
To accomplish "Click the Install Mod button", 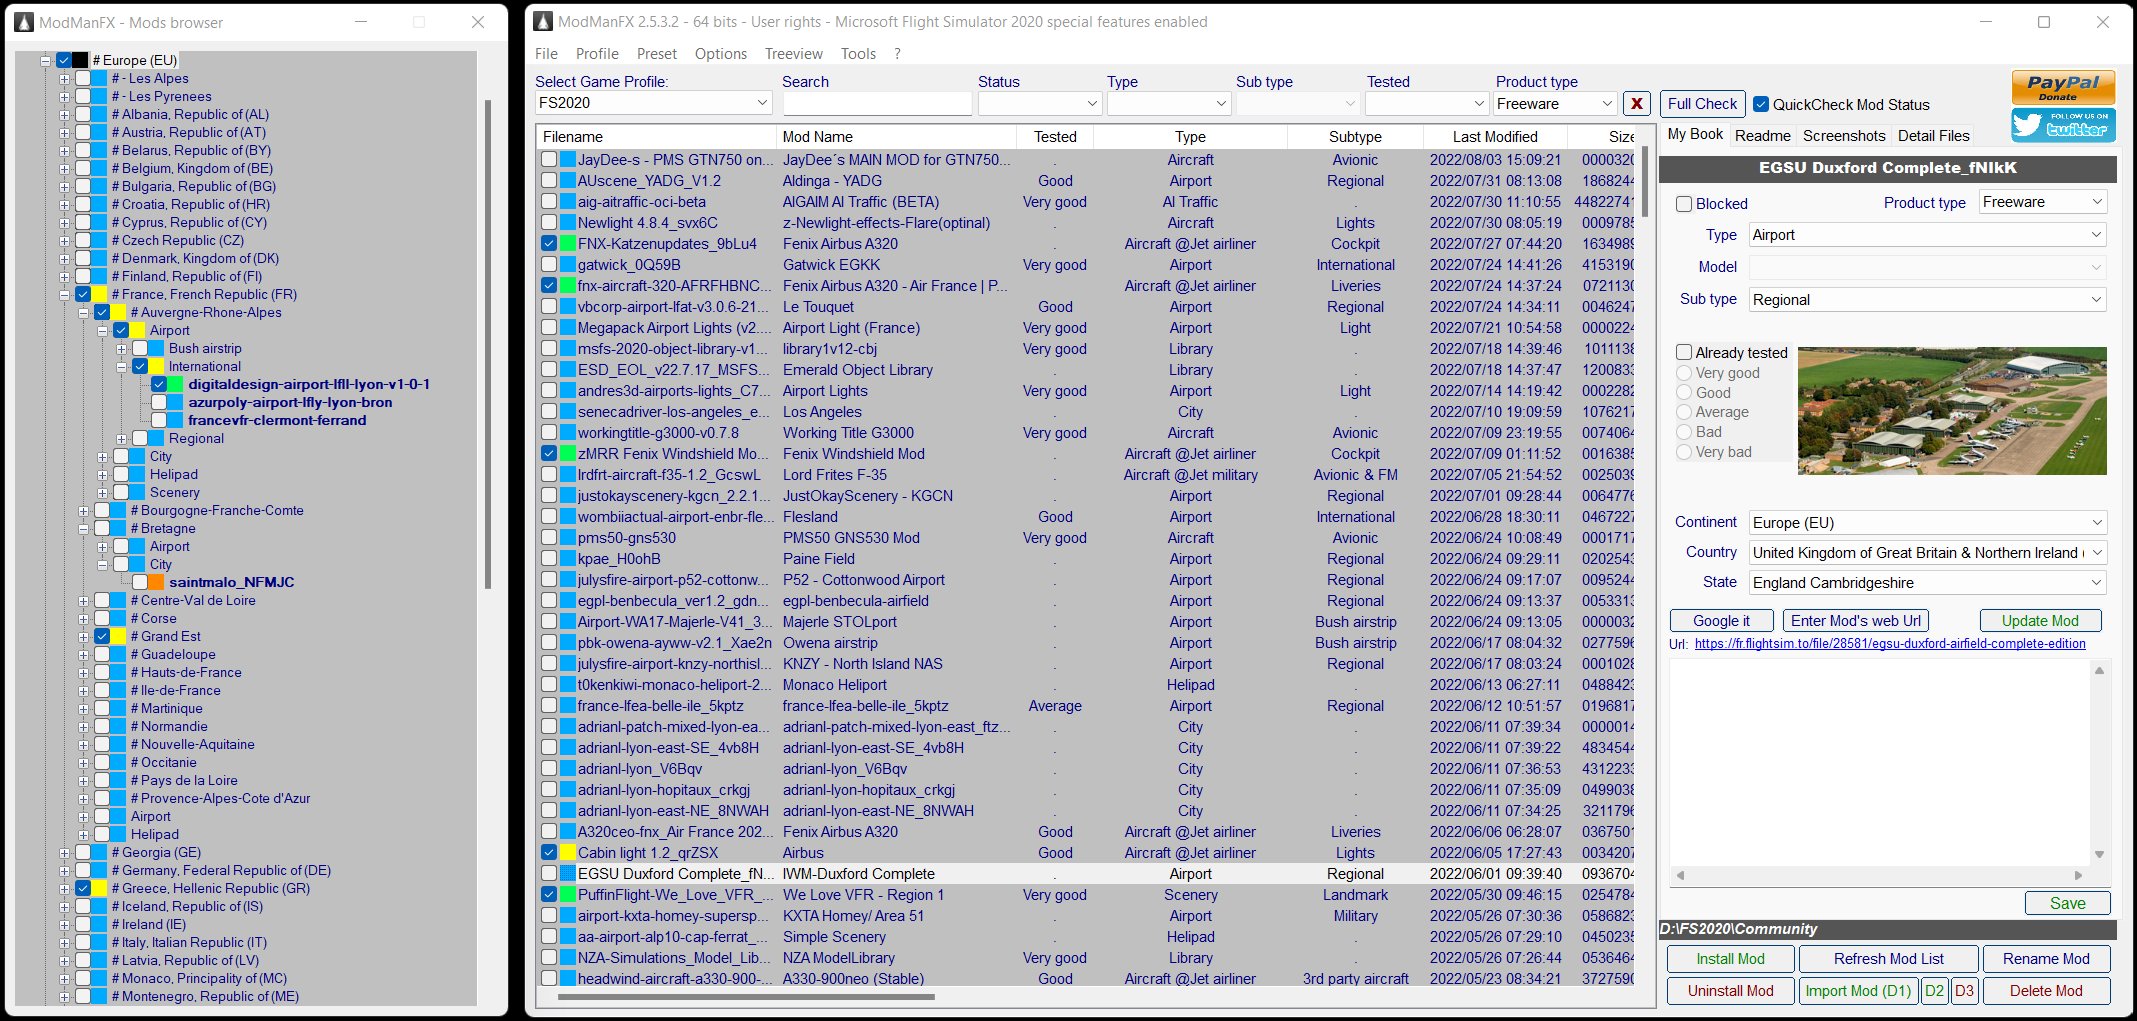I will tap(1730, 959).
